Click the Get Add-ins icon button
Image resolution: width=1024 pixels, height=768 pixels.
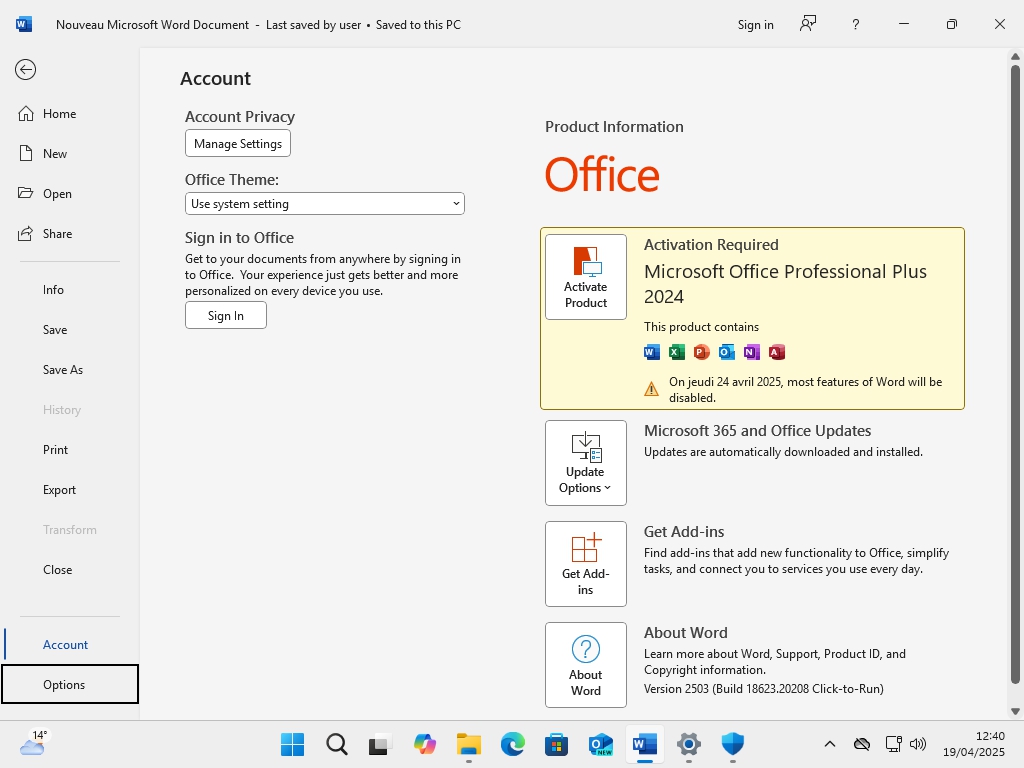pyautogui.click(x=586, y=564)
